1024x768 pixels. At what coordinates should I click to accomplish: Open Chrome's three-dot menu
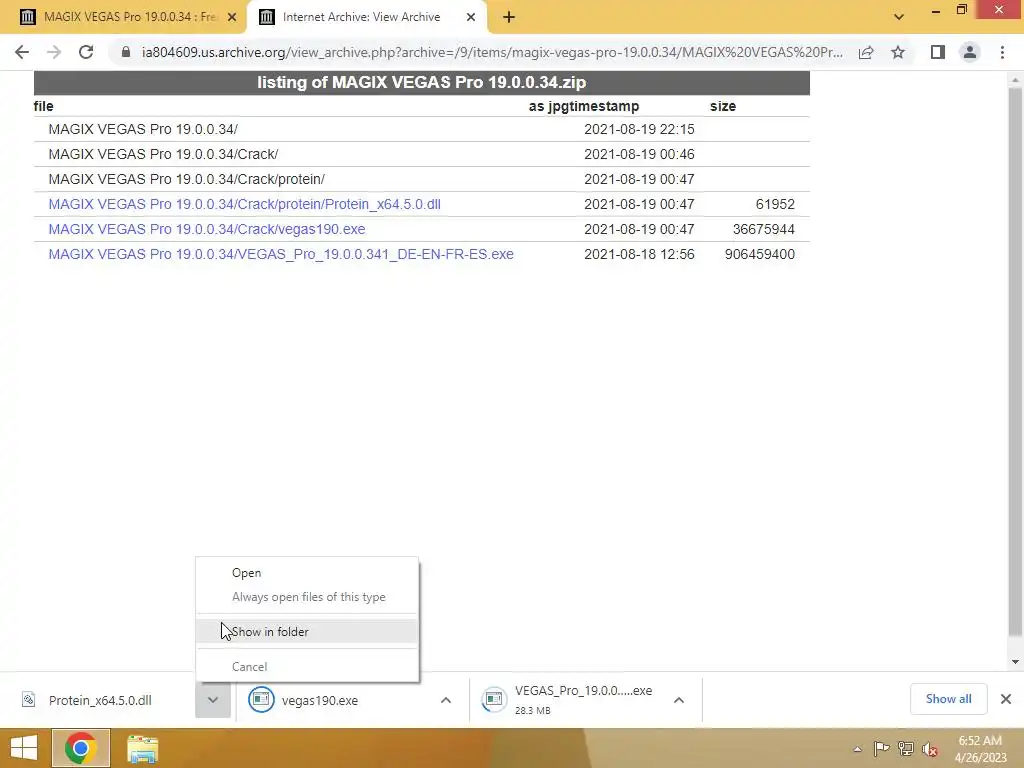(1002, 52)
